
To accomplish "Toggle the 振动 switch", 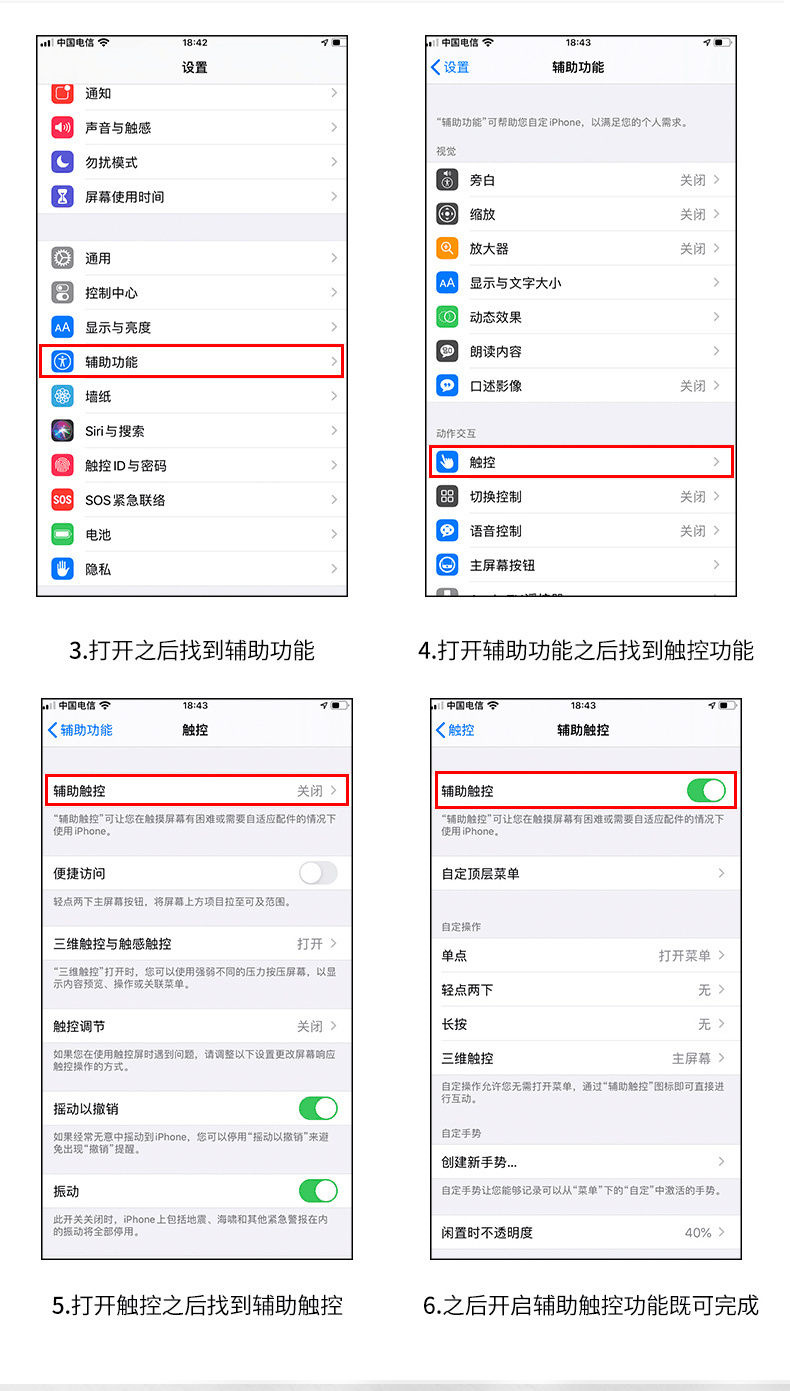I will click(x=318, y=1191).
